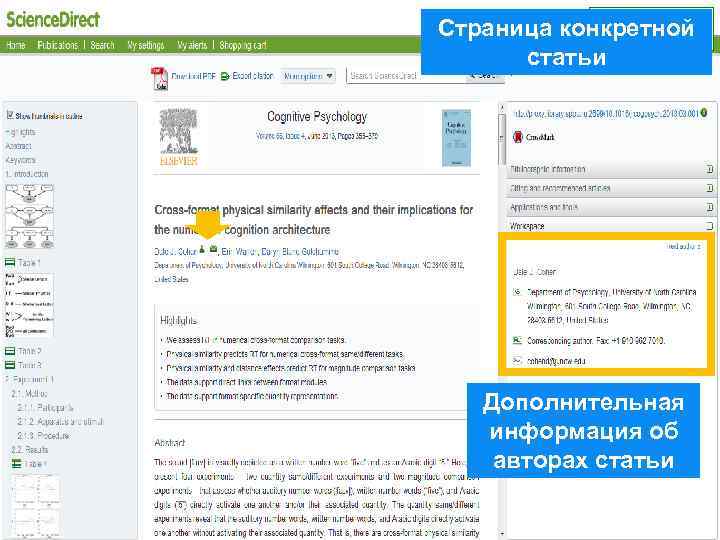Click the Table 1 icon in outline

click(x=10, y=263)
